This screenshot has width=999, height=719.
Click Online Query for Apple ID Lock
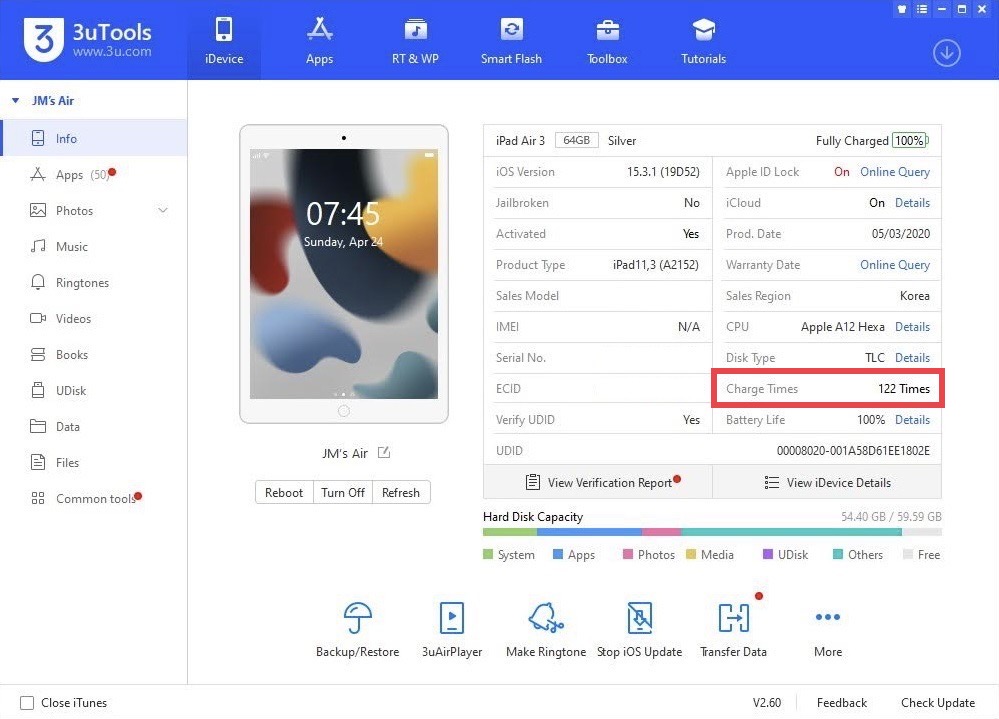click(x=895, y=172)
